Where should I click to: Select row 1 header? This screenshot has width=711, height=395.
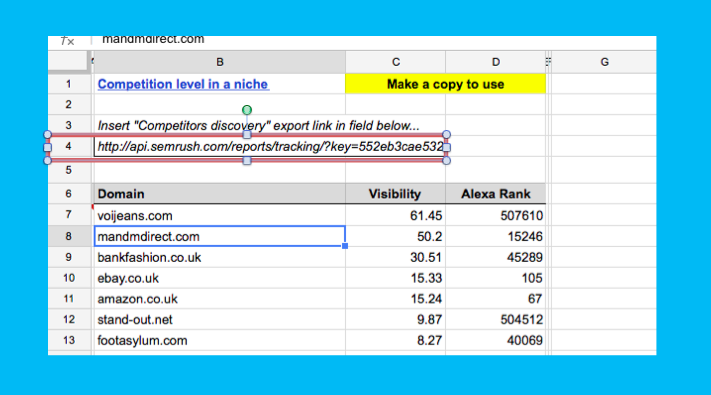click(x=69, y=84)
